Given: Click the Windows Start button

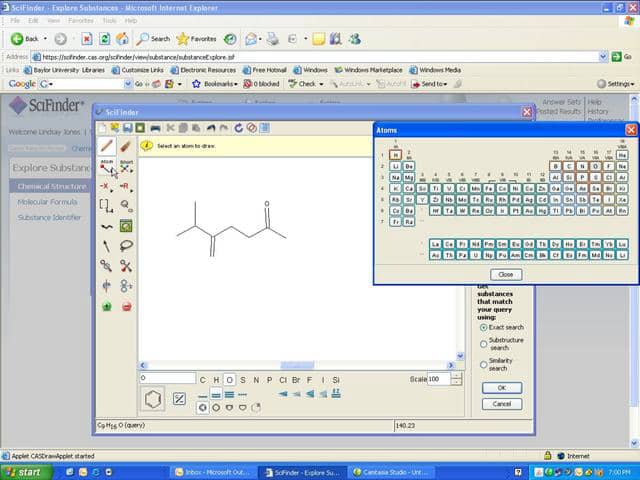Looking at the screenshot, I should [27, 472].
